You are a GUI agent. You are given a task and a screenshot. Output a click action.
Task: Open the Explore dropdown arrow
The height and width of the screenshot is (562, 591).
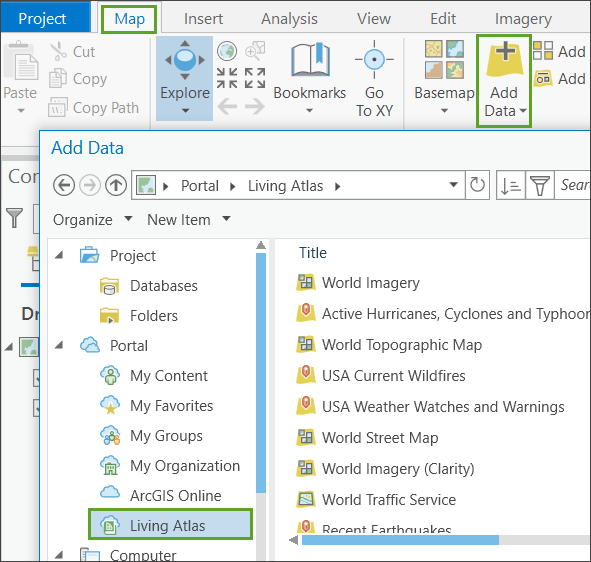click(x=185, y=110)
